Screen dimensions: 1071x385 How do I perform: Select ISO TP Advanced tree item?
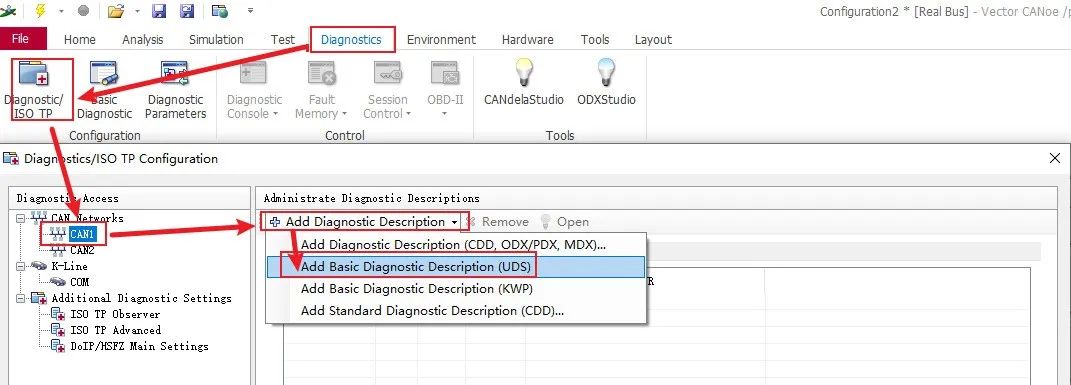coord(115,330)
